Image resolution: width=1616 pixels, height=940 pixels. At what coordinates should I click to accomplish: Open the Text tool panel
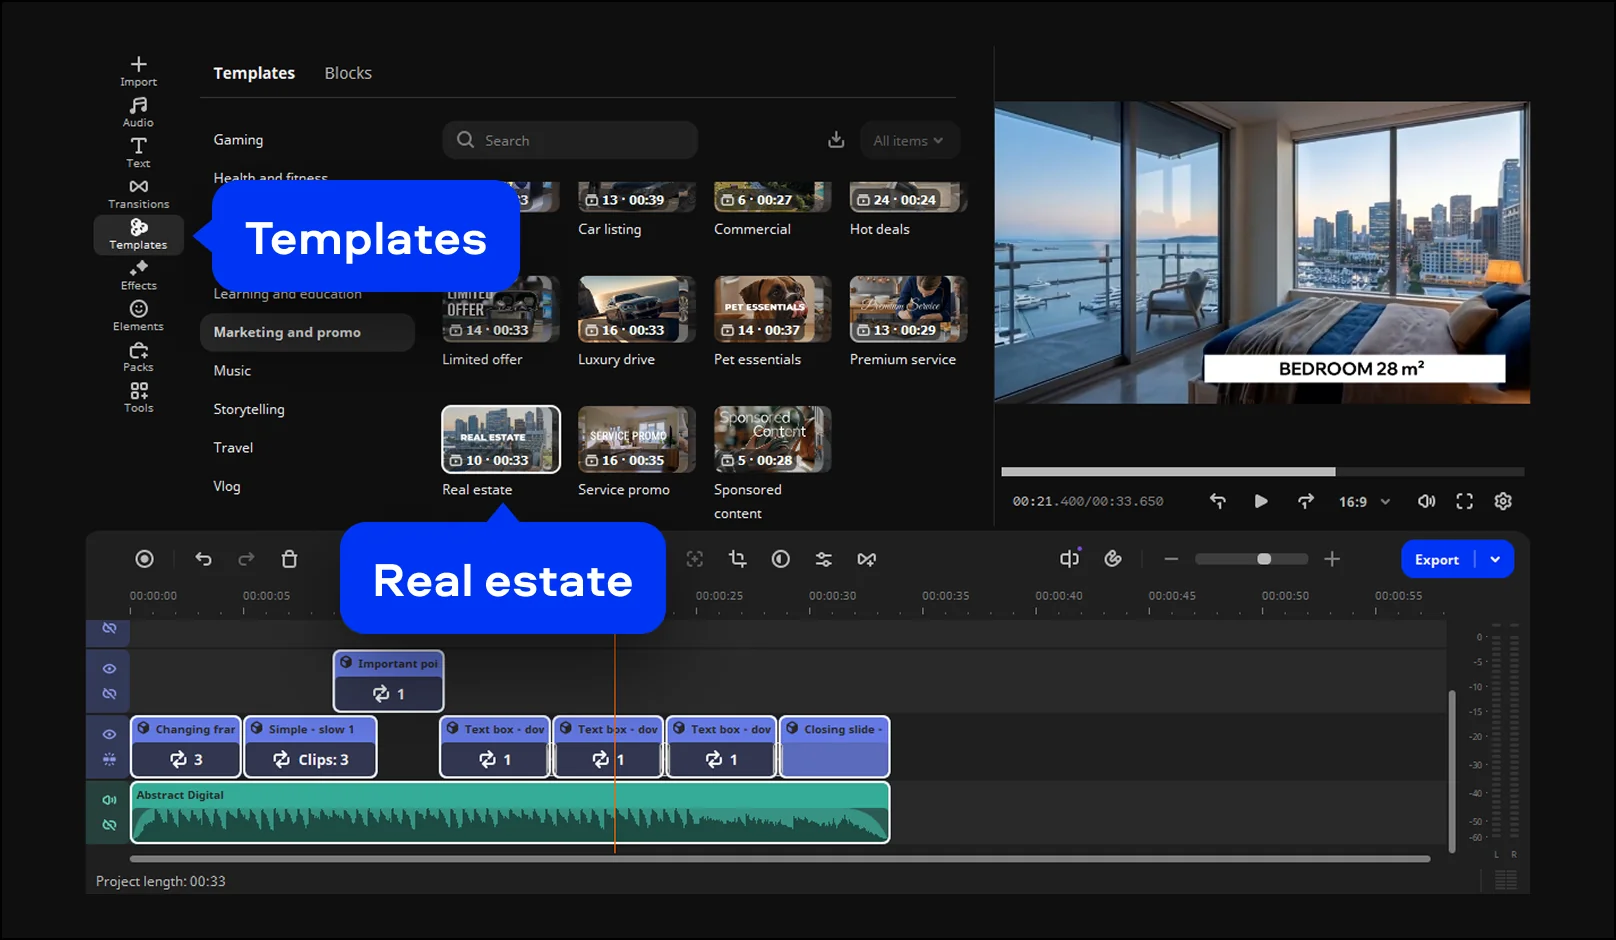(x=138, y=153)
